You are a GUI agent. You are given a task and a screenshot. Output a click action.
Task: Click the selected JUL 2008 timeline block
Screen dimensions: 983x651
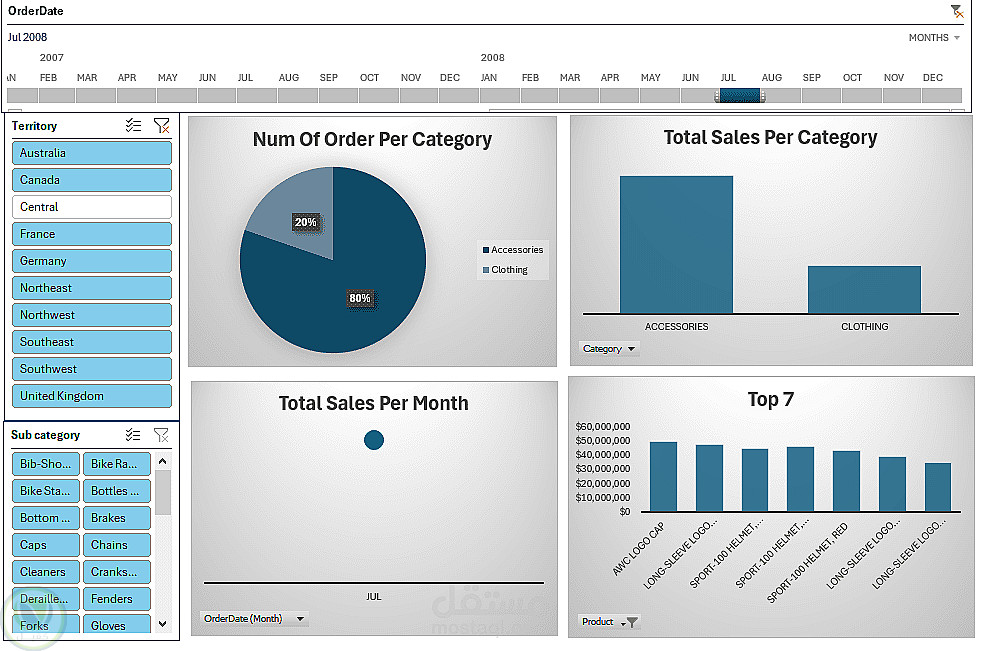click(740, 95)
